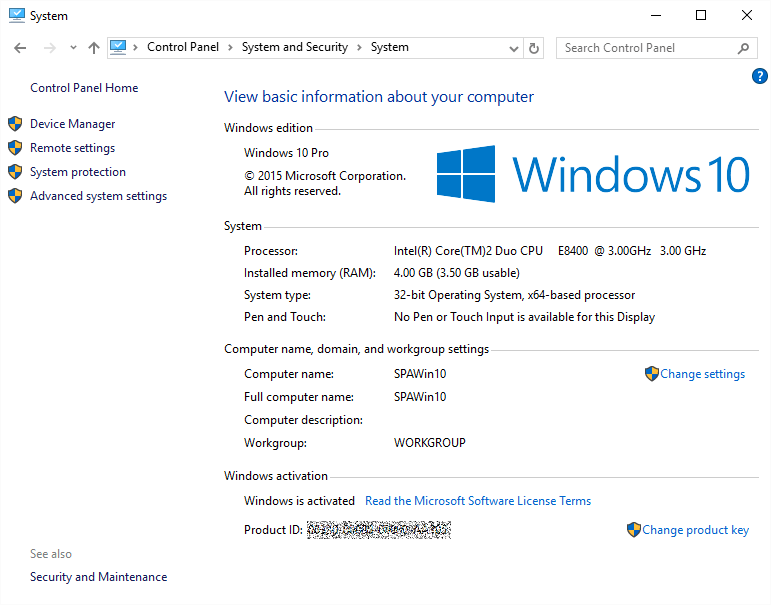Image resolution: width=771 pixels, height=605 pixels.
Task: Read the Microsoft Software License Terms
Action: 478,501
